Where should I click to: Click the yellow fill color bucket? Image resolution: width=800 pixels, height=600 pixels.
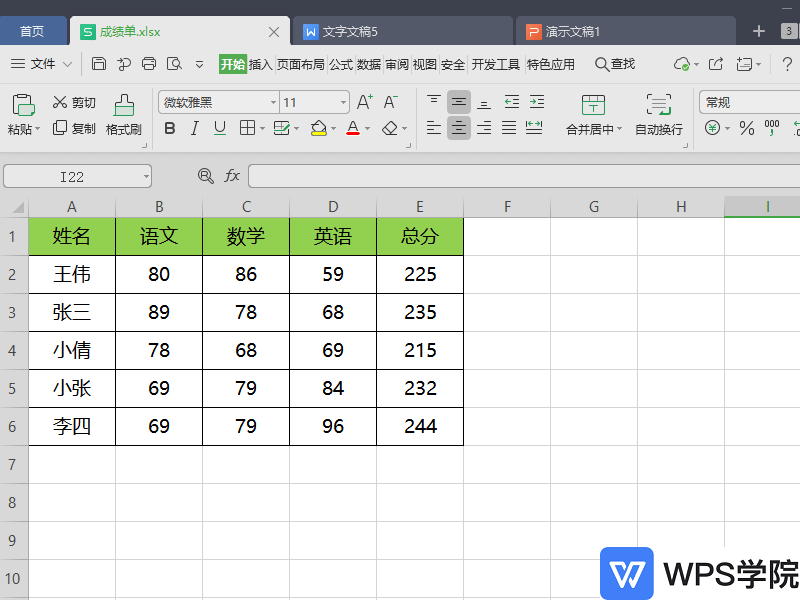point(318,128)
